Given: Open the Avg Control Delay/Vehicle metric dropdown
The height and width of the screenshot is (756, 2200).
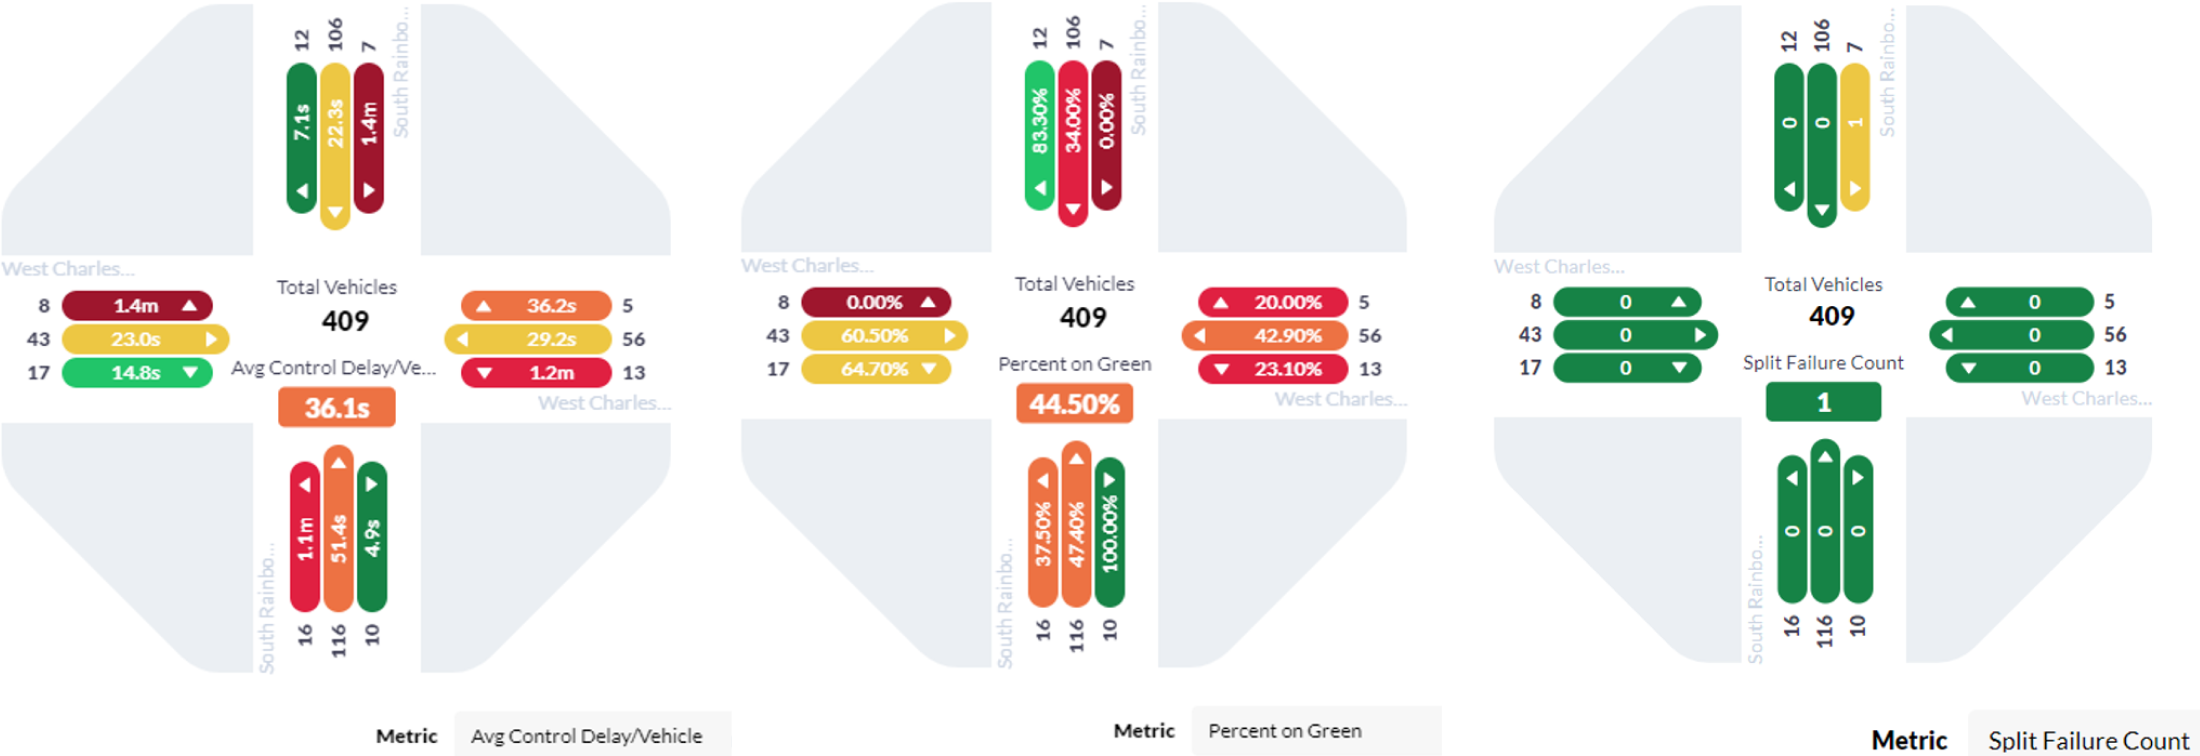Looking at the screenshot, I should point(592,736).
